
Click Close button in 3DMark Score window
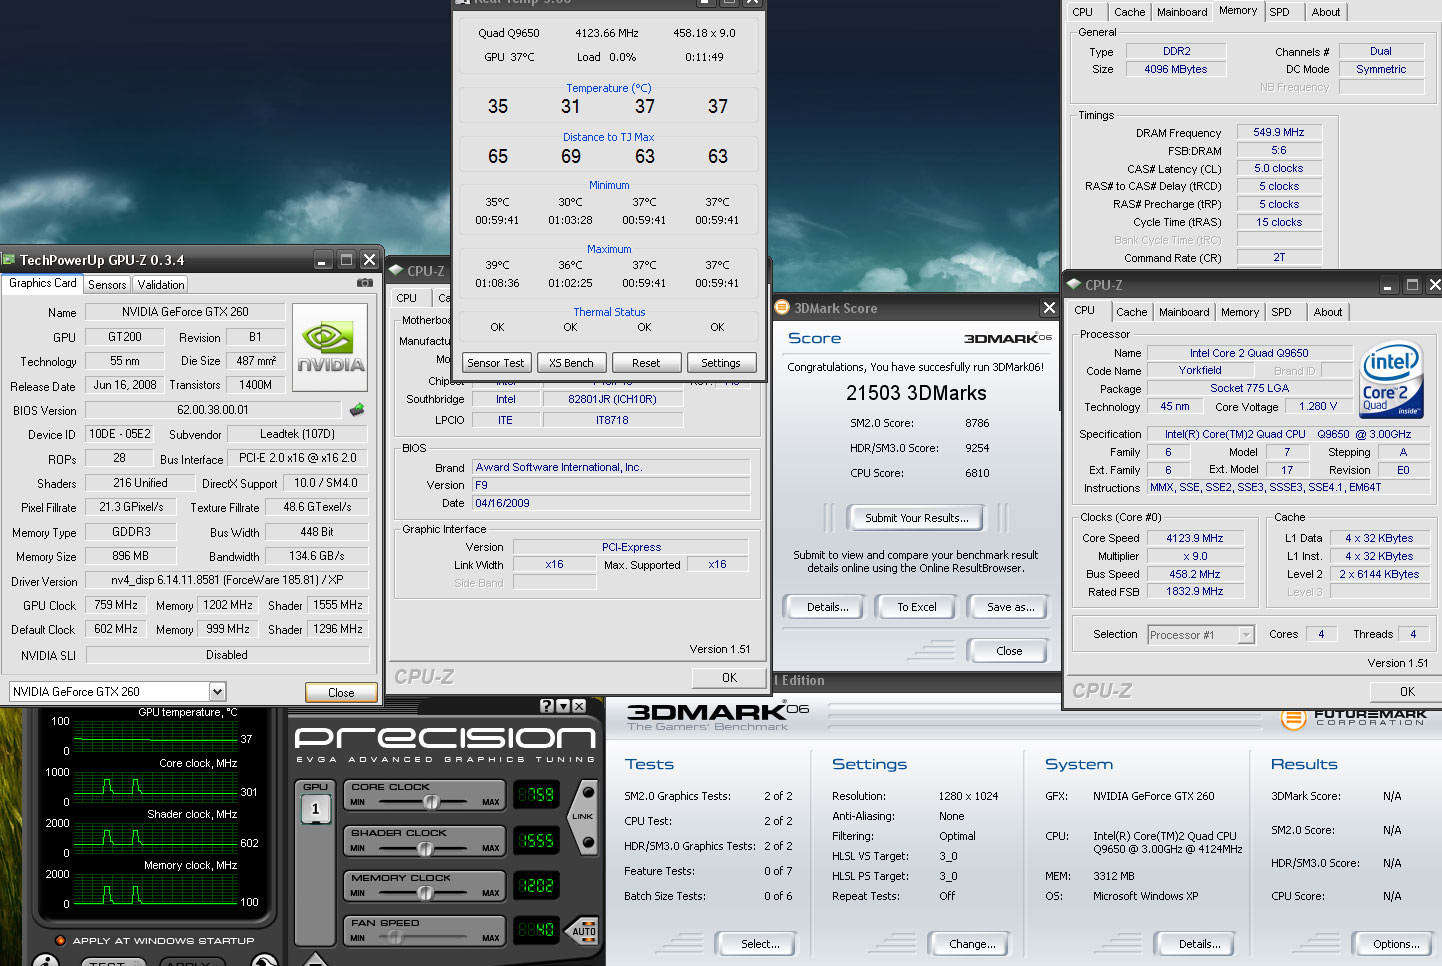[x=1009, y=651]
